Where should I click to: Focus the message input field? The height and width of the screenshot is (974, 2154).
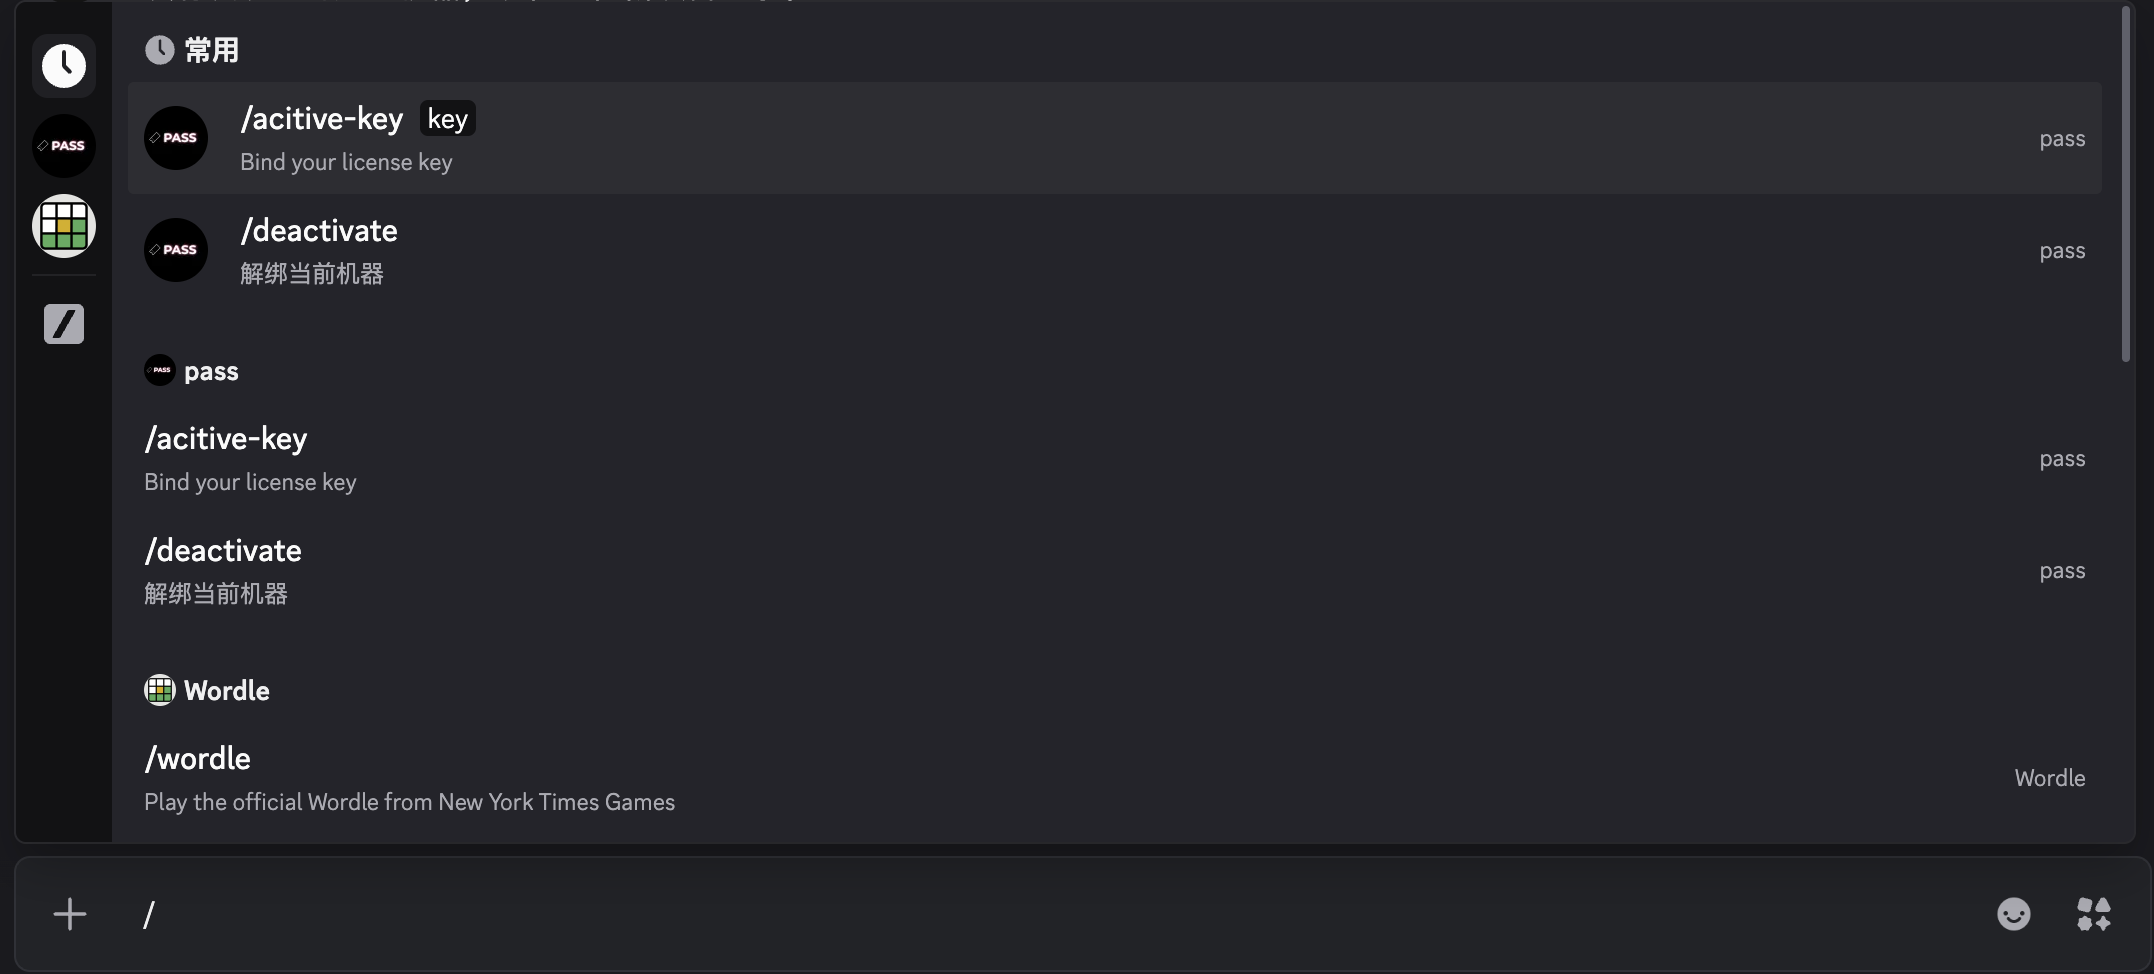[x=1000, y=914]
